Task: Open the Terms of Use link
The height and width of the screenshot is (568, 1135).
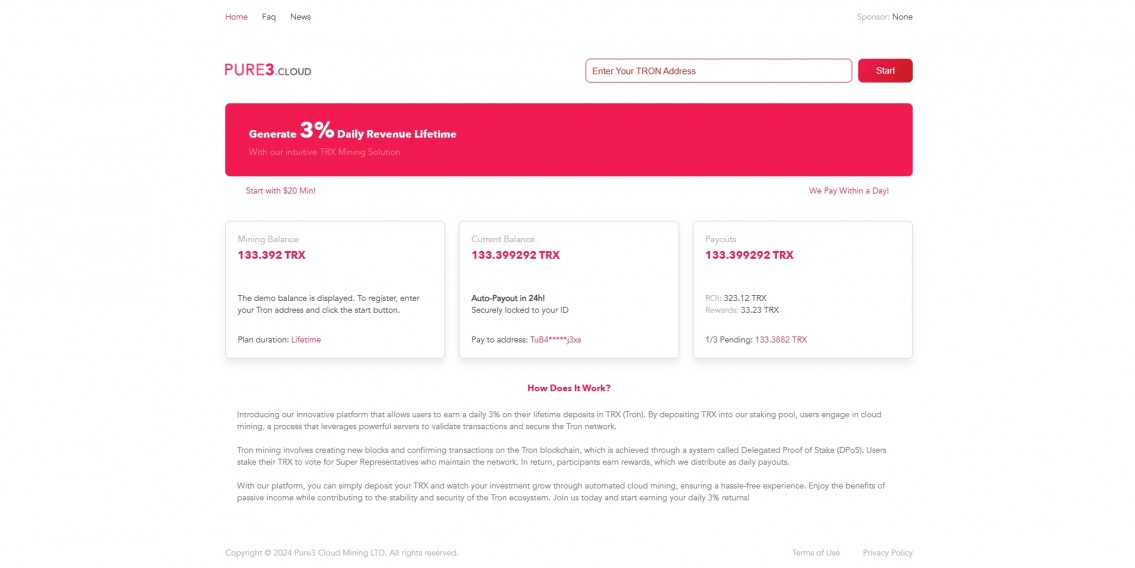Action: (816, 553)
